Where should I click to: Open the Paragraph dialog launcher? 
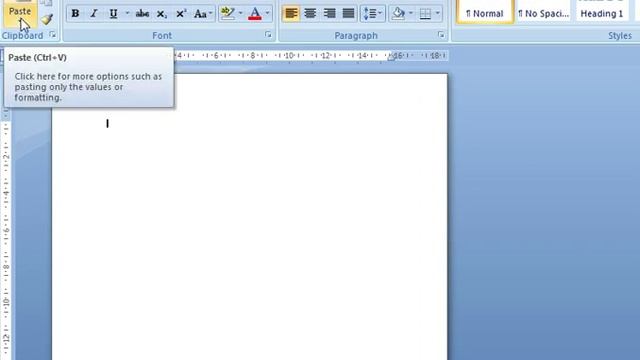441,35
